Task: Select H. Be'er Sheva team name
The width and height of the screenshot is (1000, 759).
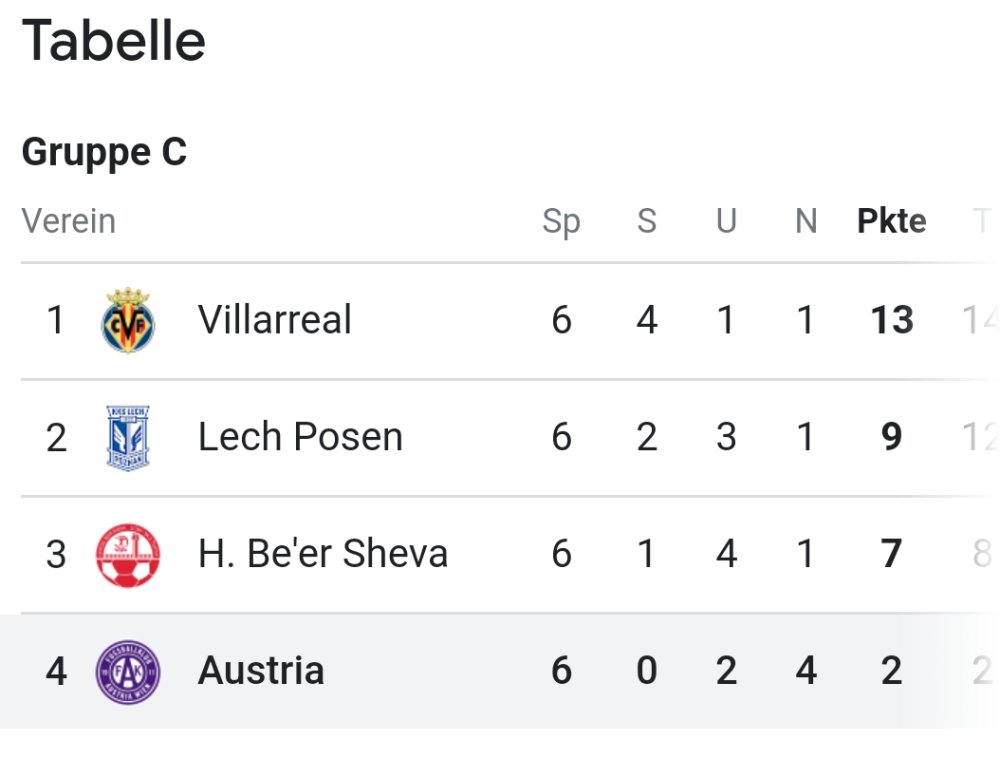Action: tap(323, 554)
